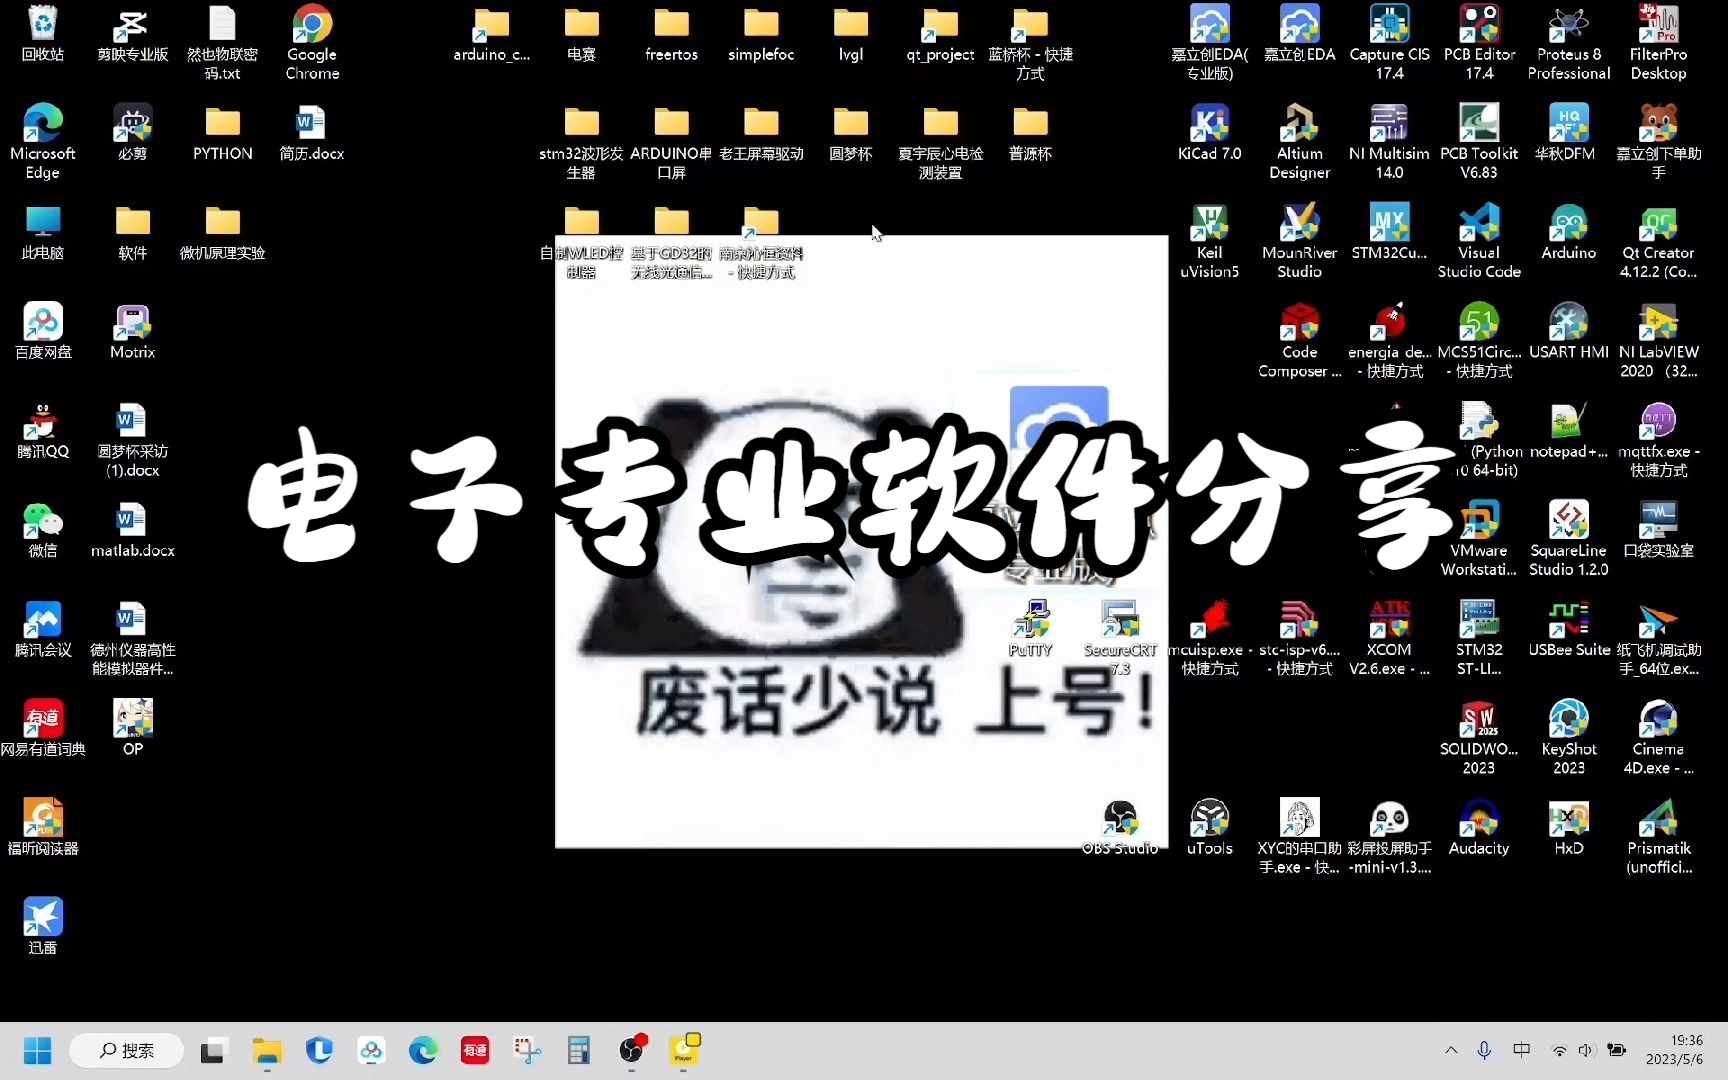Launch STM32 ST-LINK utility

click(x=1479, y=636)
